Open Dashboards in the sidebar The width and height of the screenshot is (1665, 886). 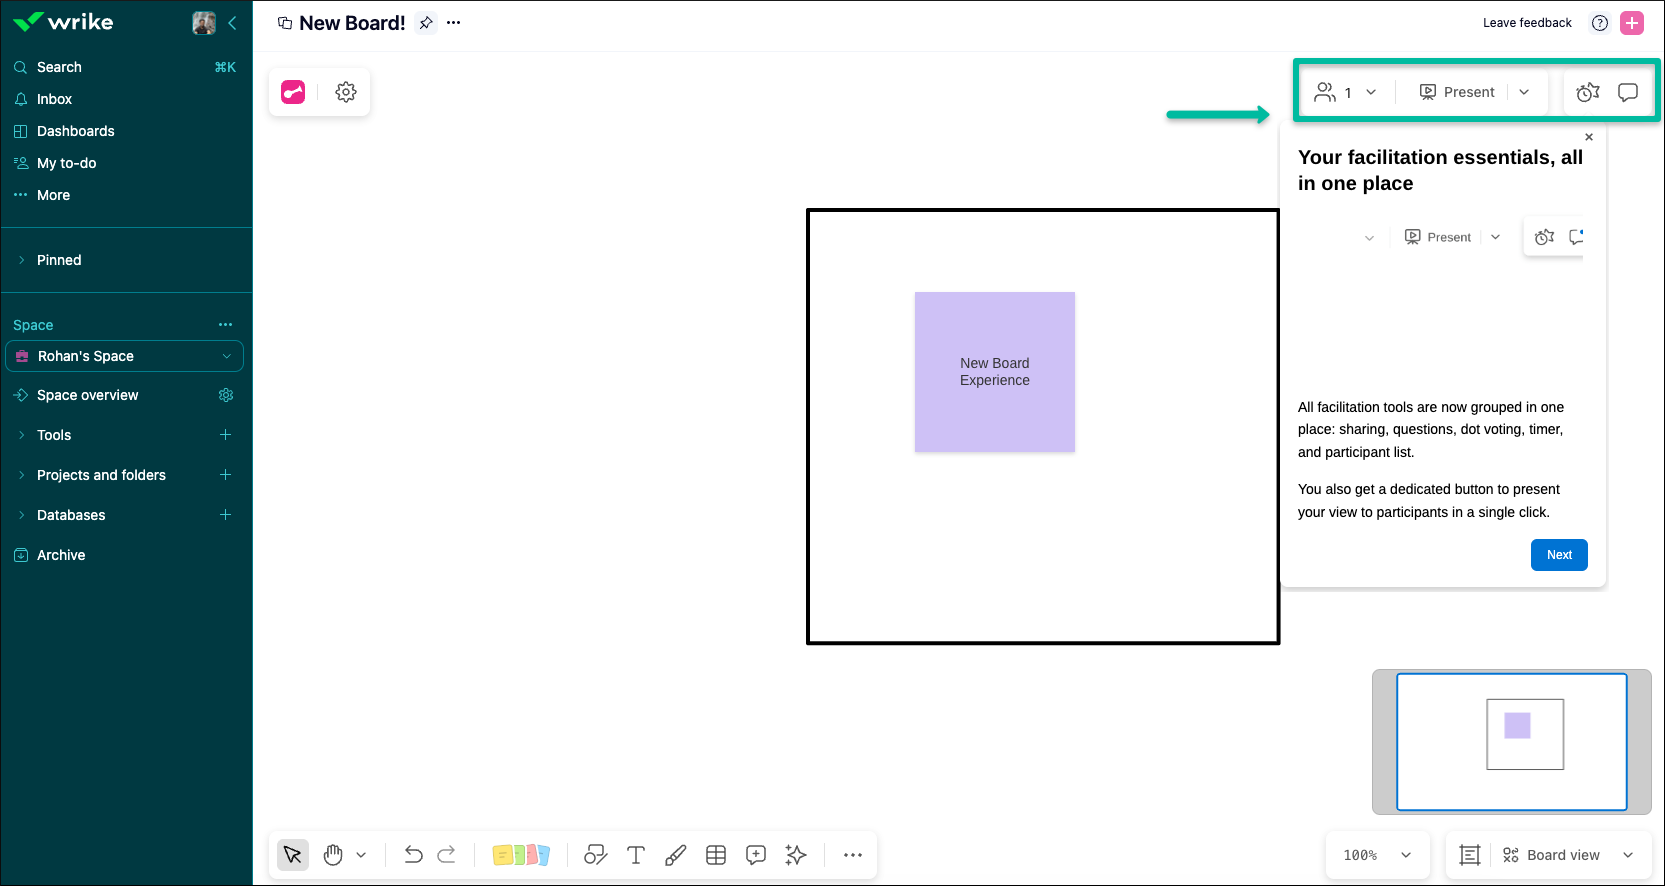(75, 131)
